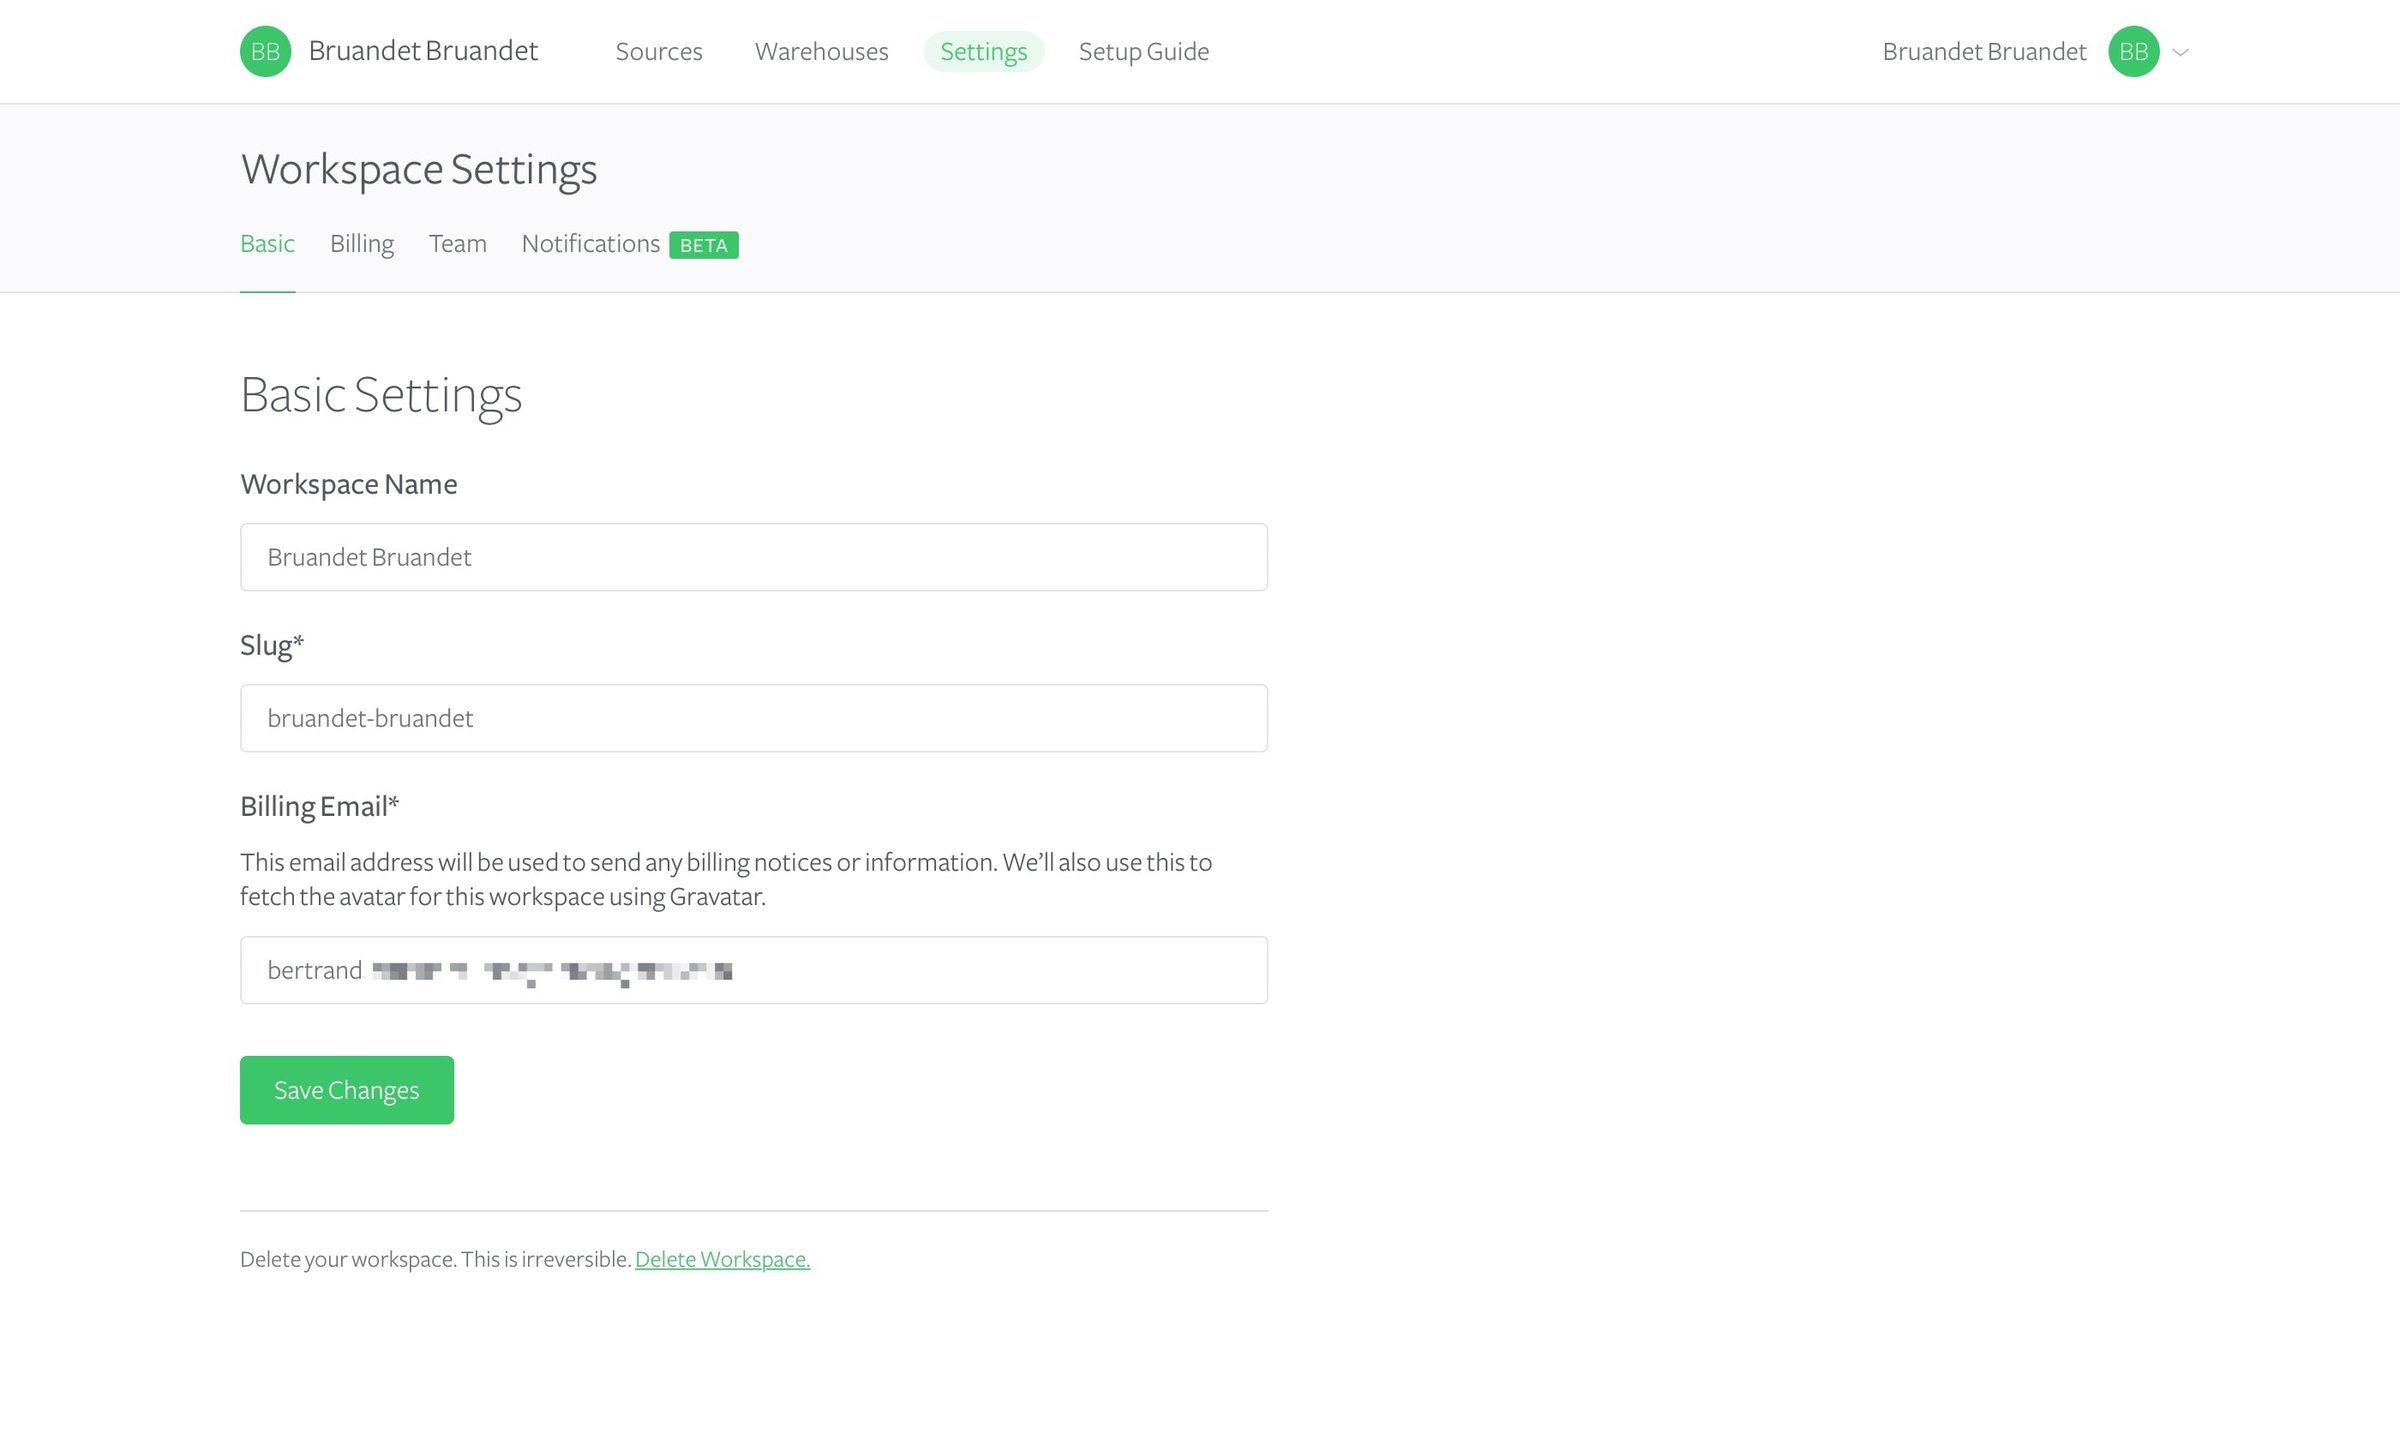The height and width of the screenshot is (1445, 2400).
Task: Switch to the Basic settings tab
Action: pyautogui.click(x=267, y=244)
